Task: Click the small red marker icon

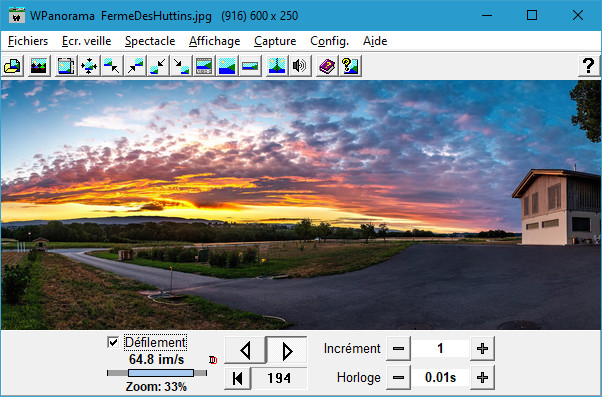Action: tap(213, 360)
